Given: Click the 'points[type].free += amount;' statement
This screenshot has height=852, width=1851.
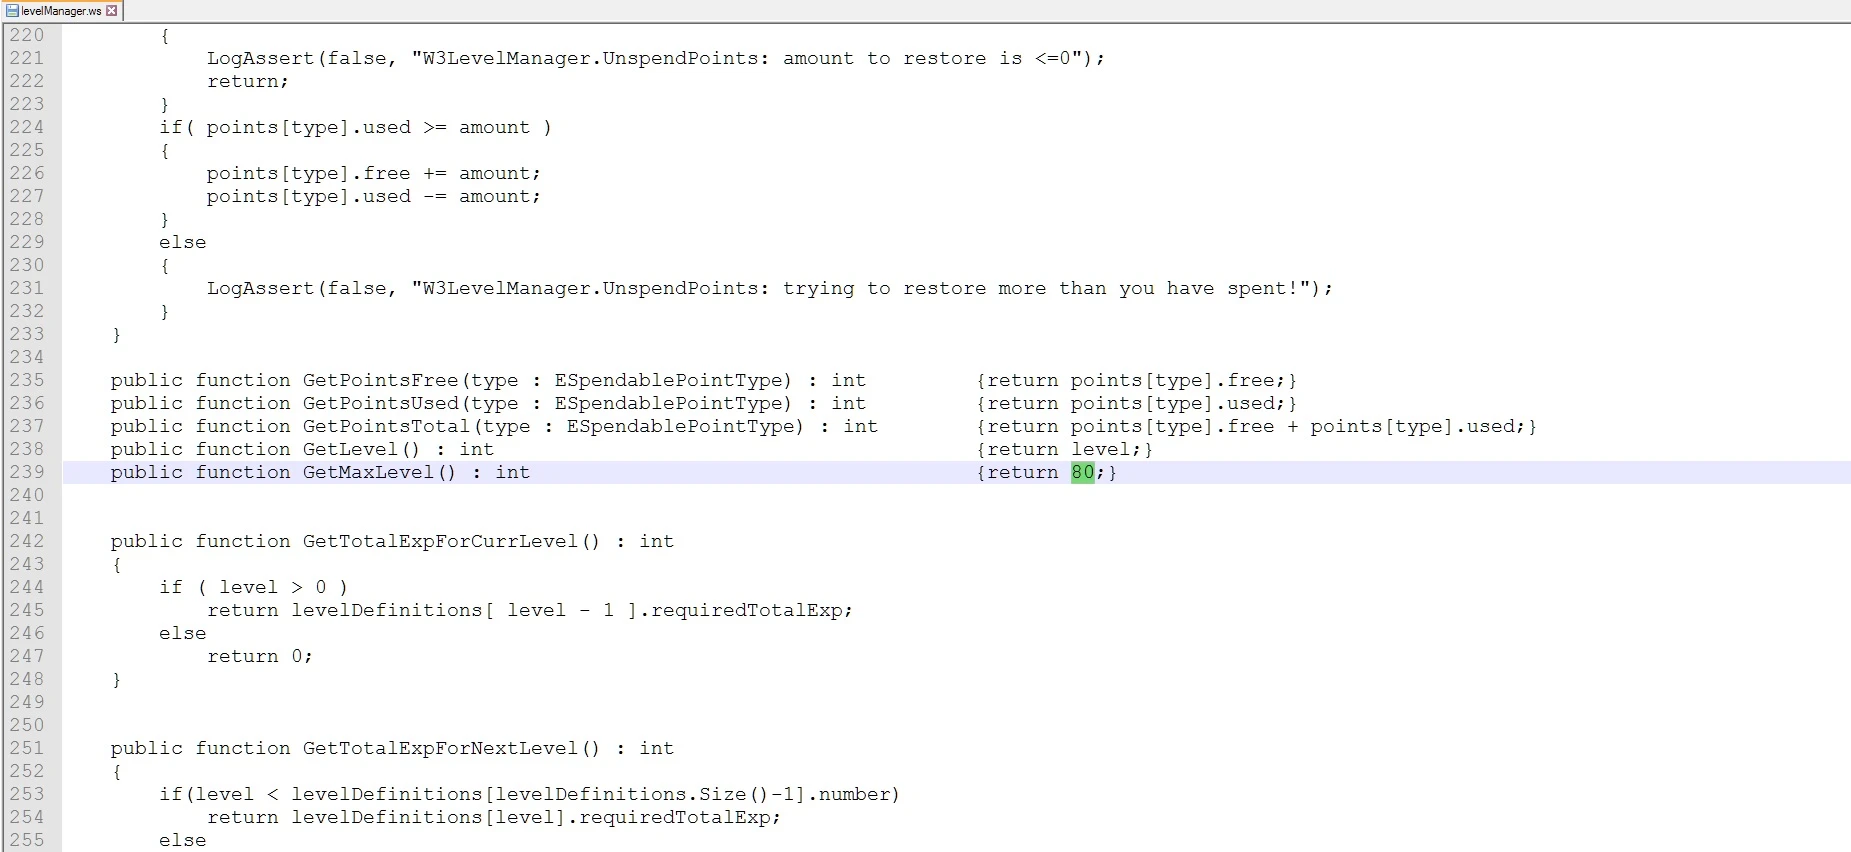Looking at the screenshot, I should (374, 173).
